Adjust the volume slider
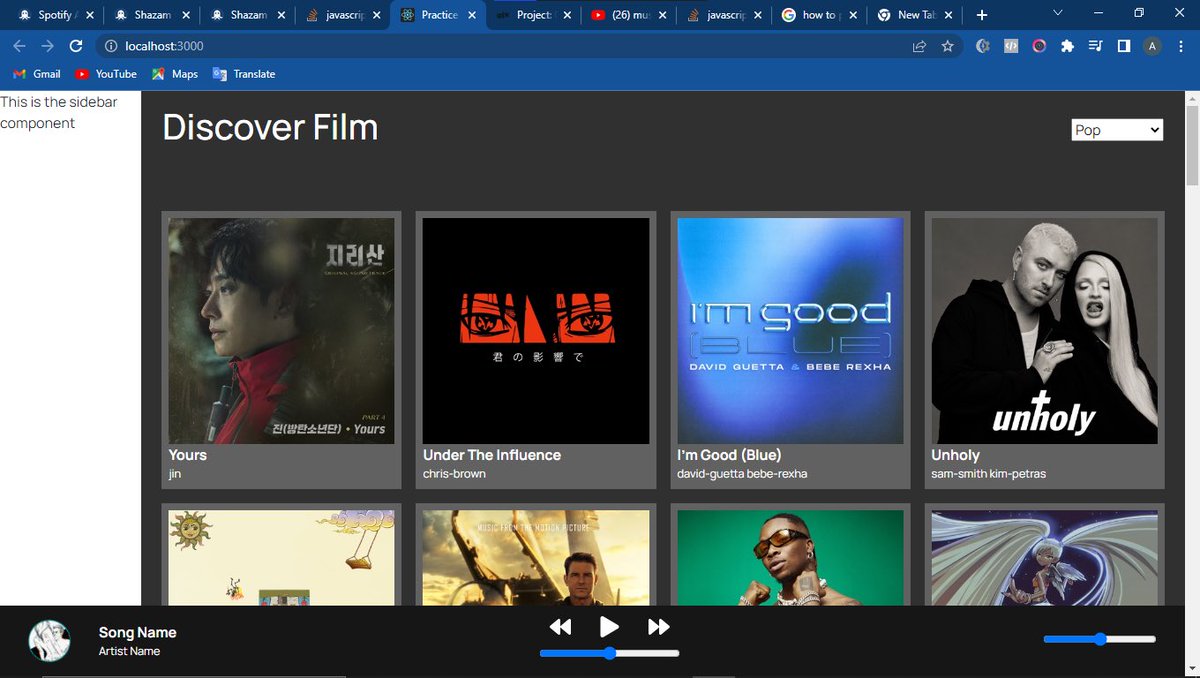Viewport: 1200px width, 678px height. (1100, 639)
